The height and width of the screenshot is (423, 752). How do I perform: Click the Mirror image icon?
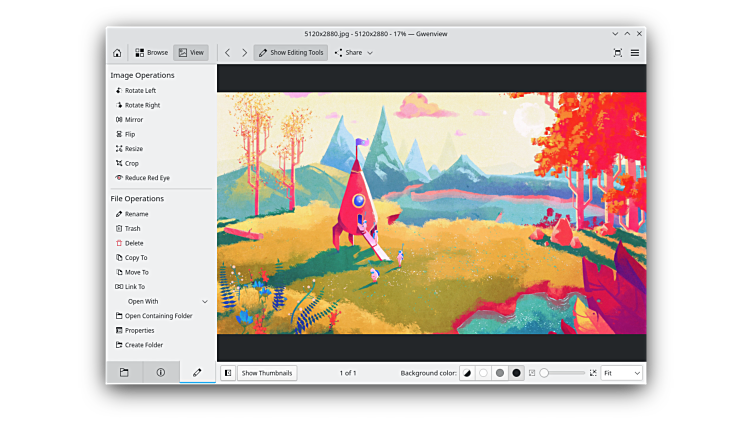(x=119, y=120)
